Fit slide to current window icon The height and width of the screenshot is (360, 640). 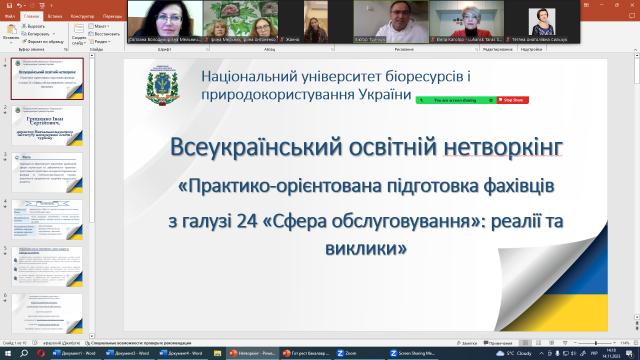pyautogui.click(x=635, y=343)
